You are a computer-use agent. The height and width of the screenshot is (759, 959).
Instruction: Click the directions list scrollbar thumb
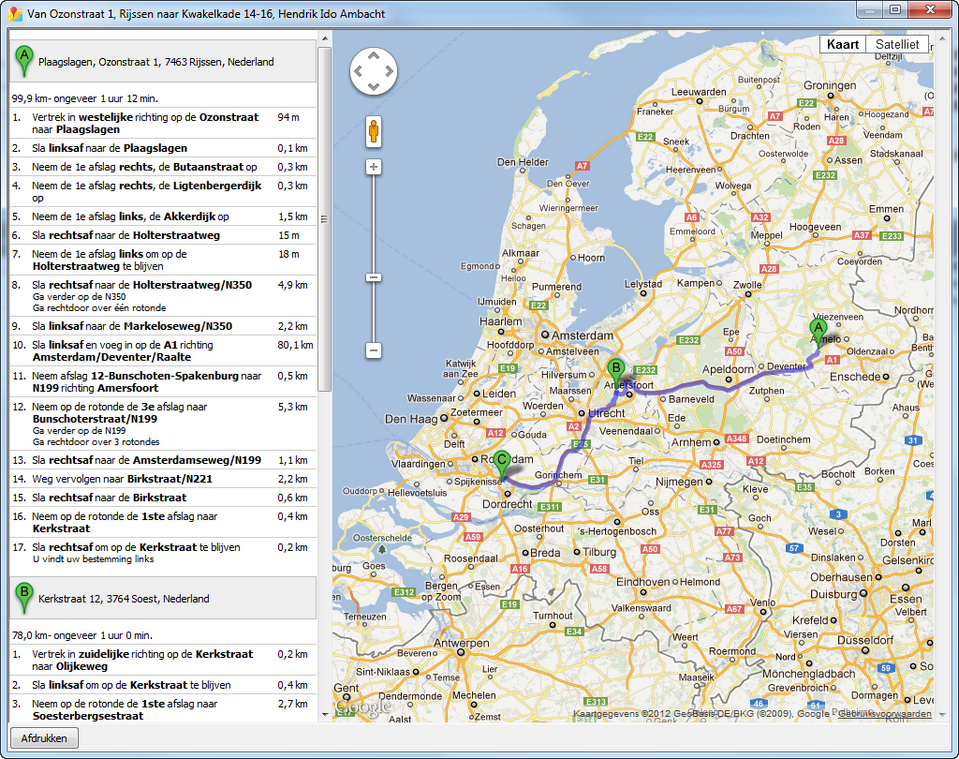(325, 219)
